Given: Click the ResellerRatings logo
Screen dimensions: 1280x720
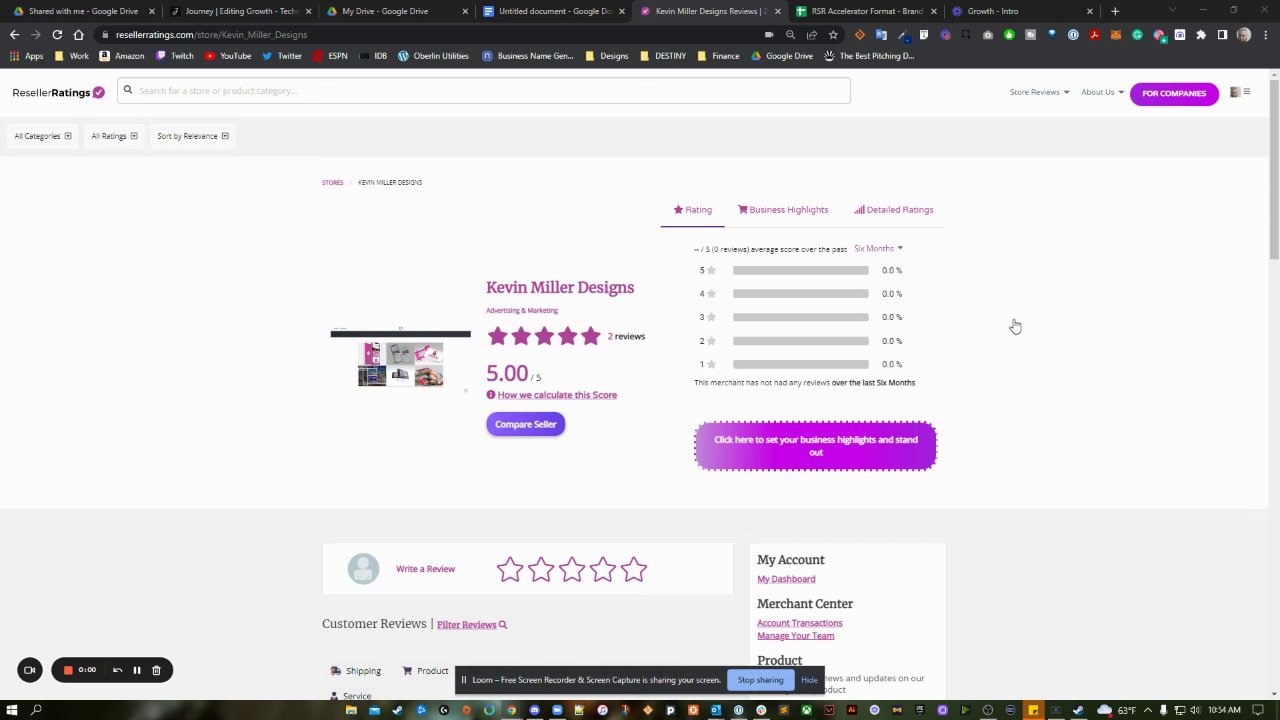Looking at the screenshot, I should pyautogui.click(x=58, y=92).
